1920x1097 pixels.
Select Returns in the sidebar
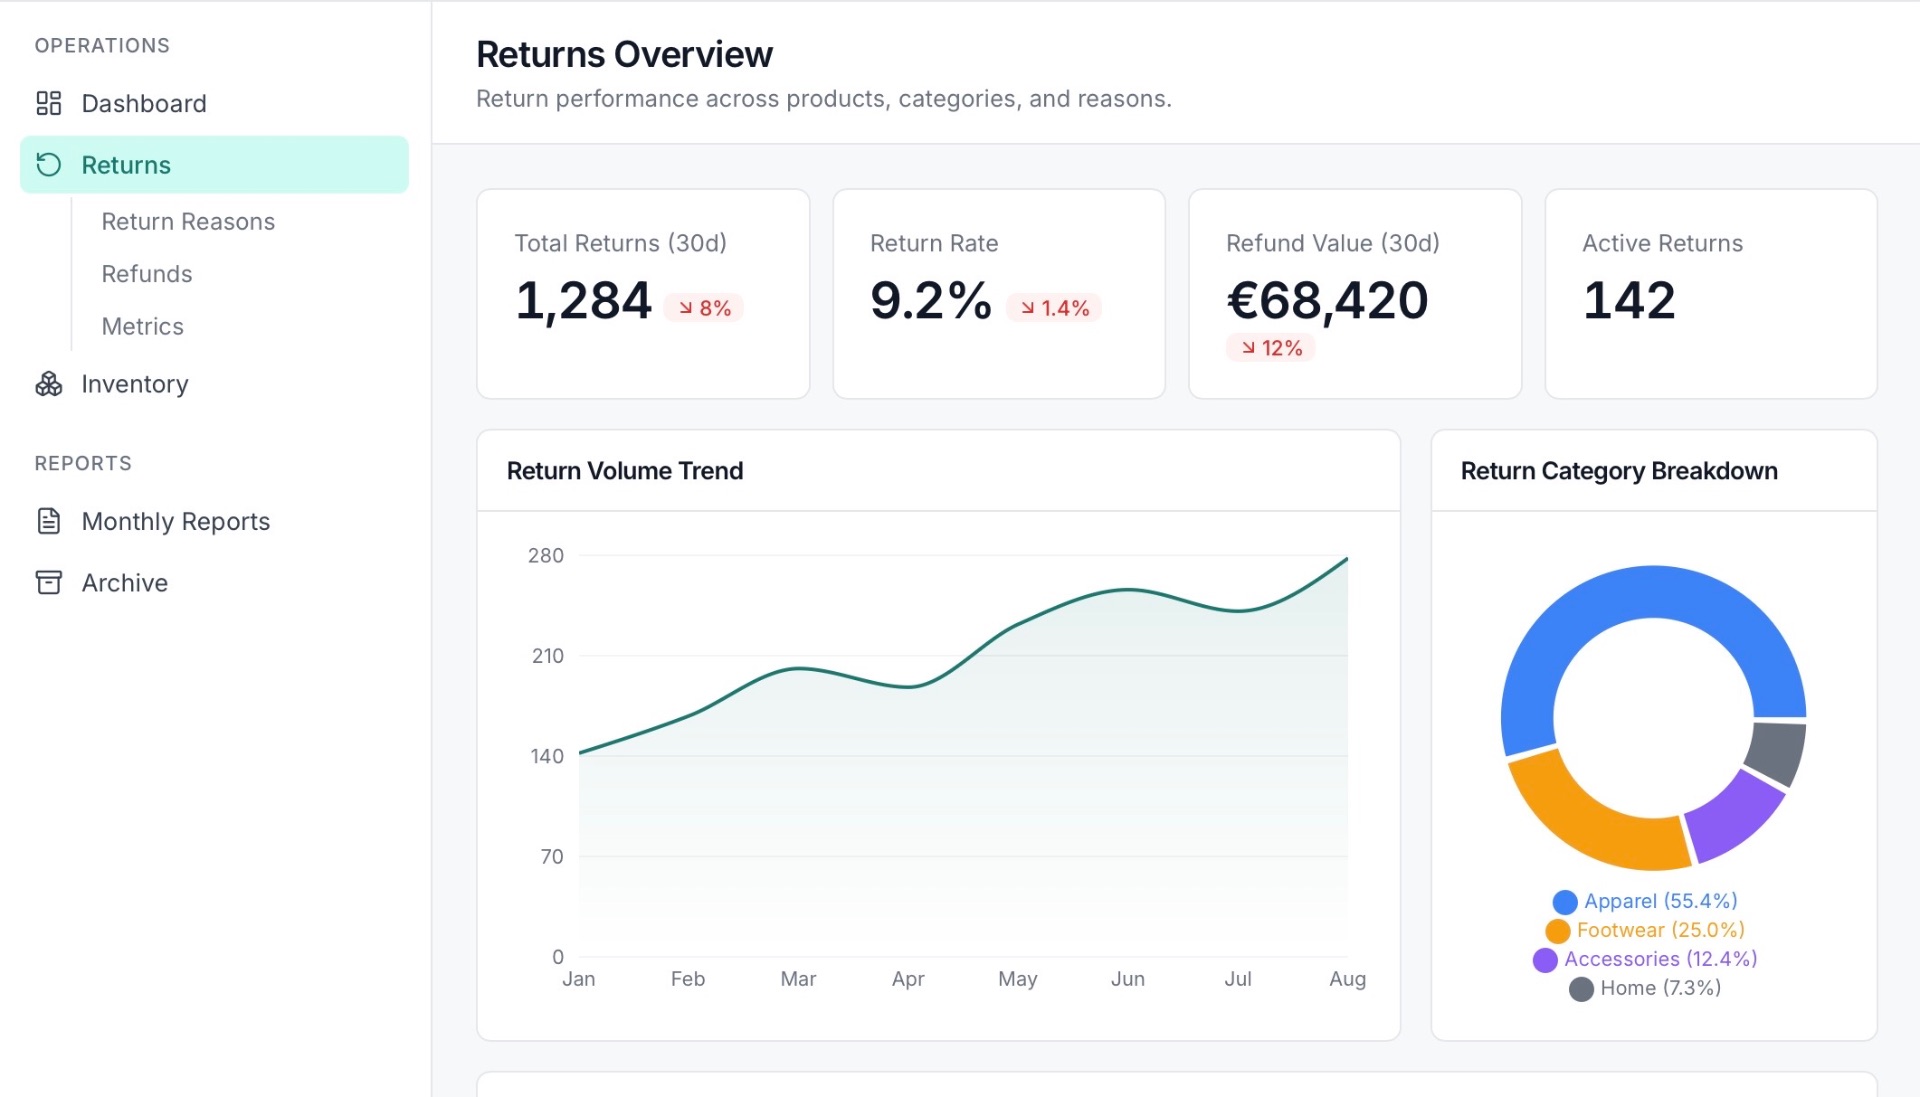(214, 164)
